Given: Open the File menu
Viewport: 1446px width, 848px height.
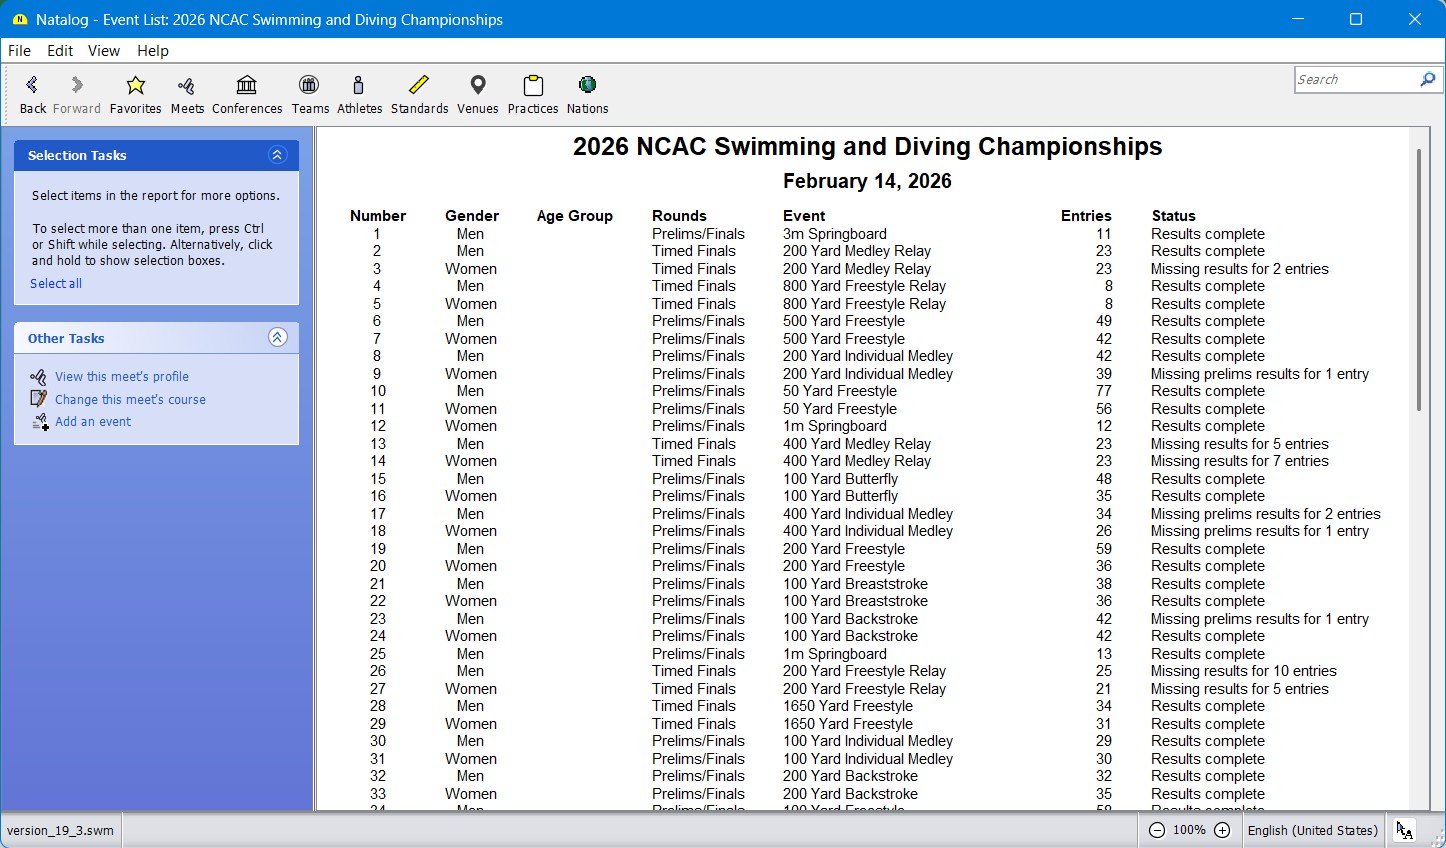Looking at the screenshot, I should click(19, 51).
